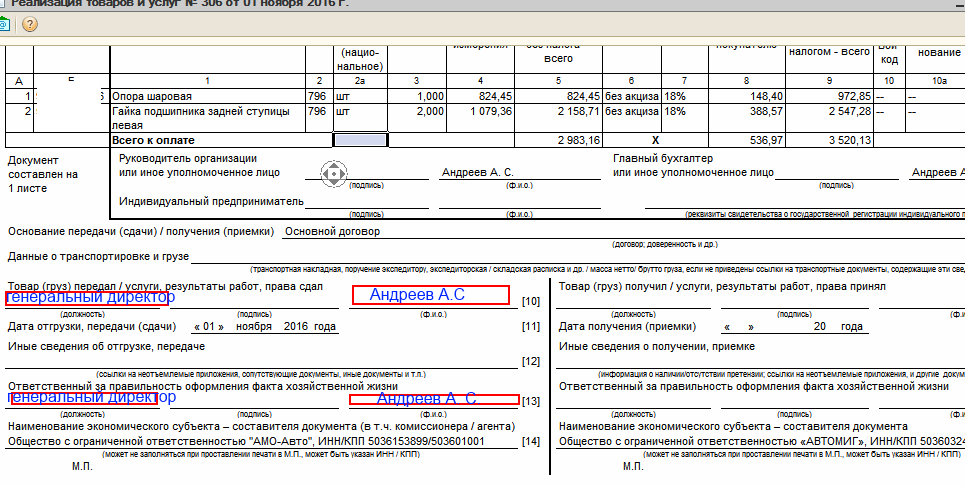Image resolution: width=965 pixels, height=486 pixels.
Task: Click the partially visible icon left of help
Action: tap(5, 24)
